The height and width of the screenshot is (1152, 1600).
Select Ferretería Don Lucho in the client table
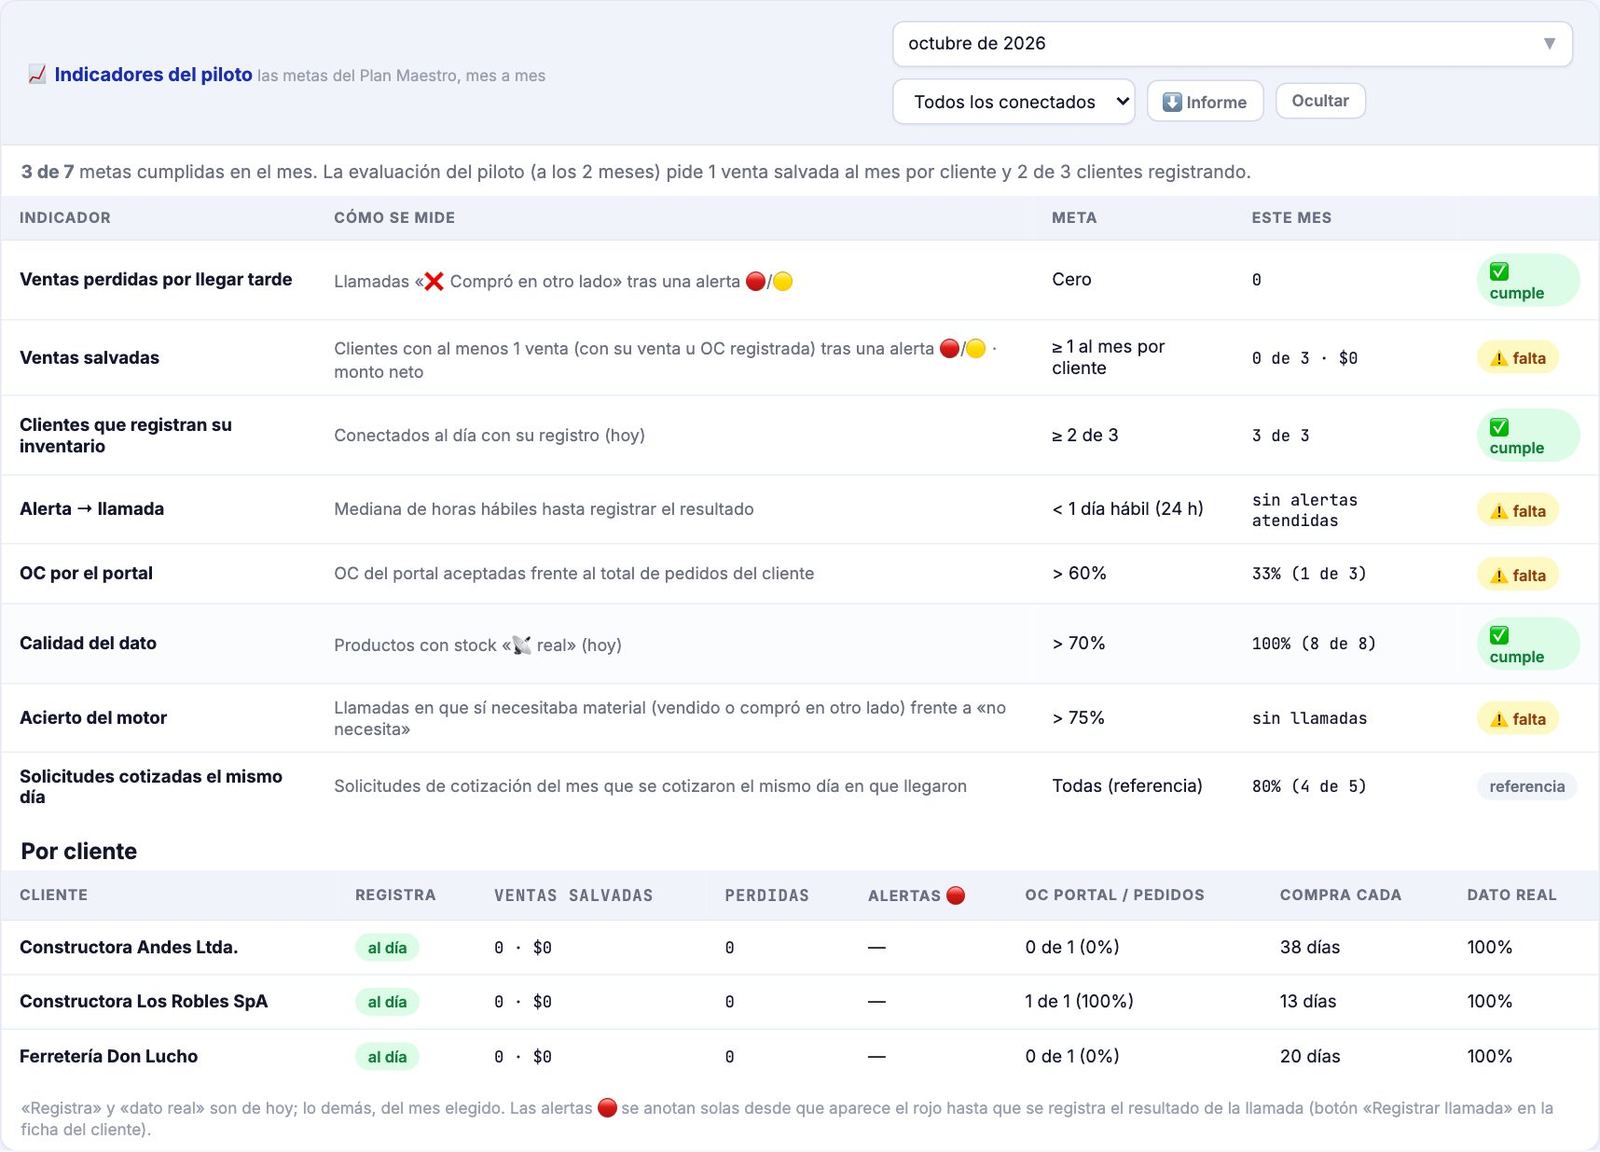[800, 1056]
